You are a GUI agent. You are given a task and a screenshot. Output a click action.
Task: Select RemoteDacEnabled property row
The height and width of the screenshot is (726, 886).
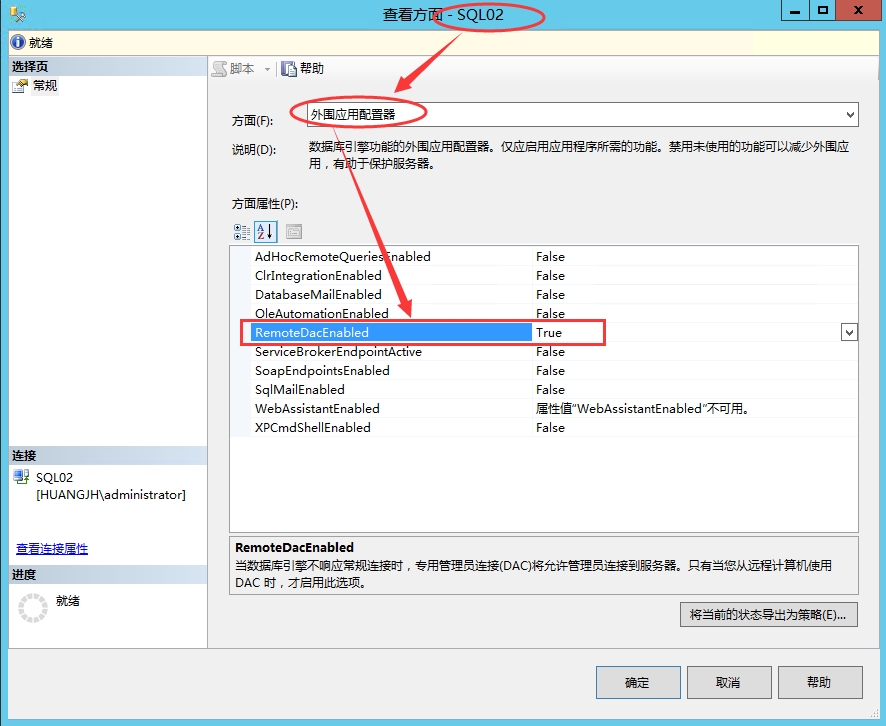(544, 333)
